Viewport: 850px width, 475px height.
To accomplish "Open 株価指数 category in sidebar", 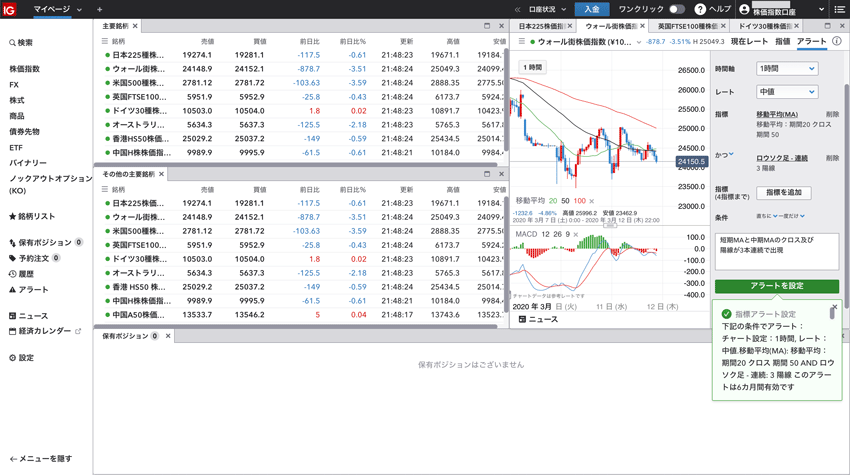I will tap(24, 69).
